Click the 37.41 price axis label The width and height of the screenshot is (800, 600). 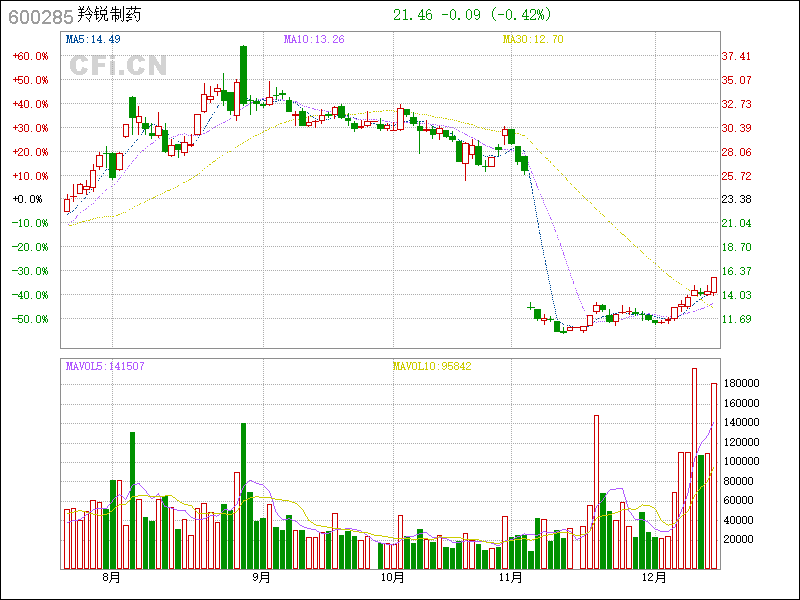(x=736, y=56)
